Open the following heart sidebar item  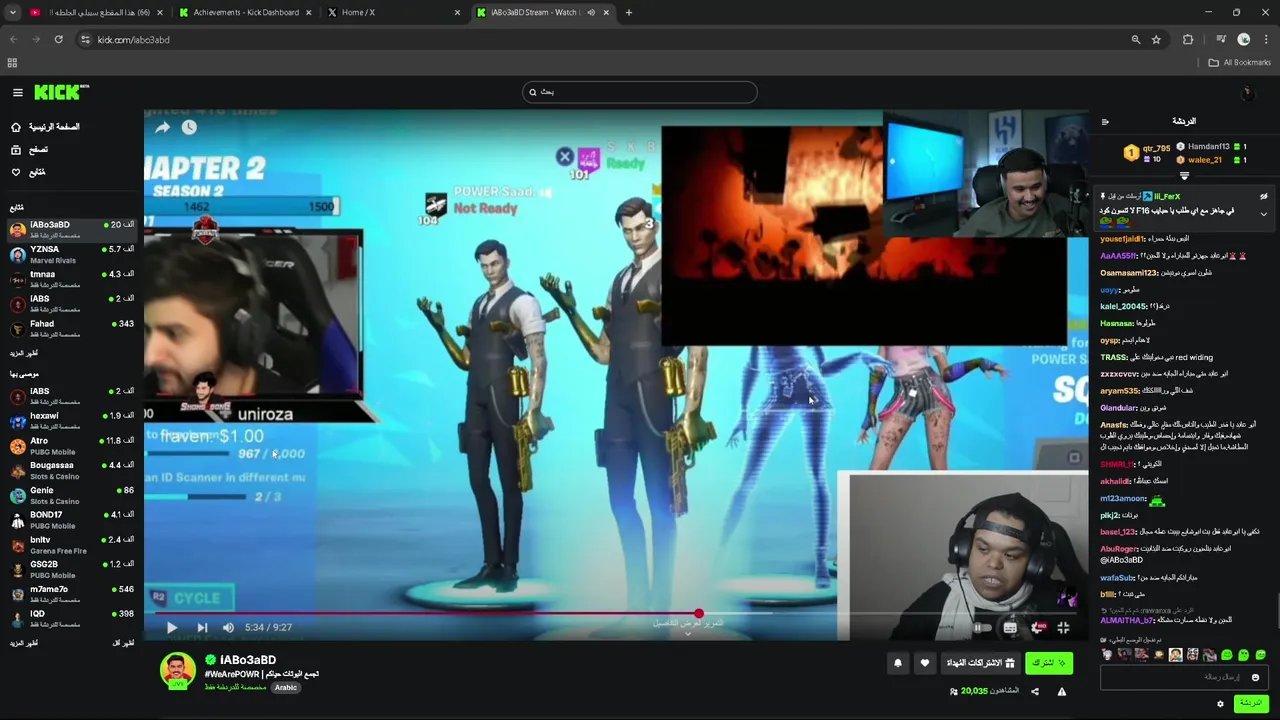pyautogui.click(x=29, y=172)
